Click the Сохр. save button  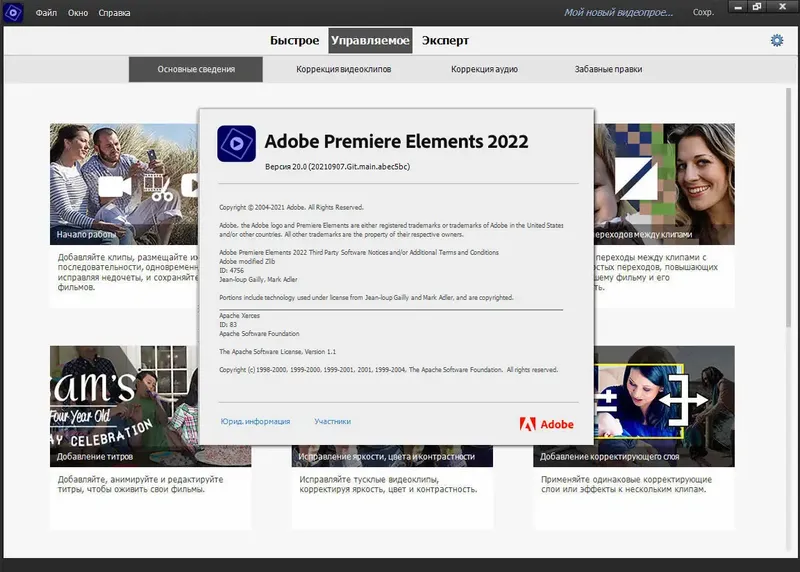click(703, 13)
